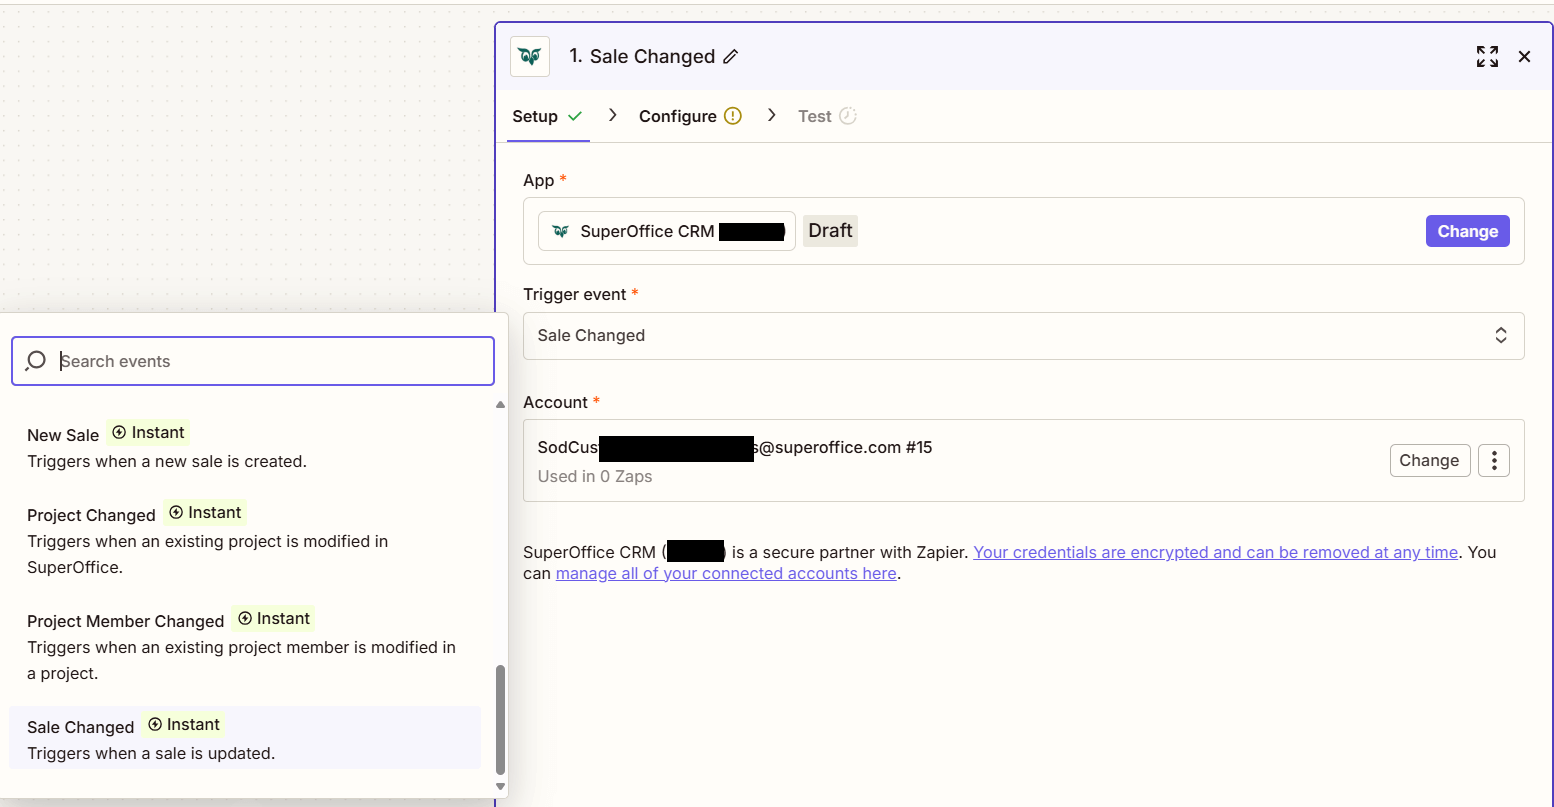Select the Project Member Changed trigger event
The image size is (1554, 807).
[x=245, y=645]
